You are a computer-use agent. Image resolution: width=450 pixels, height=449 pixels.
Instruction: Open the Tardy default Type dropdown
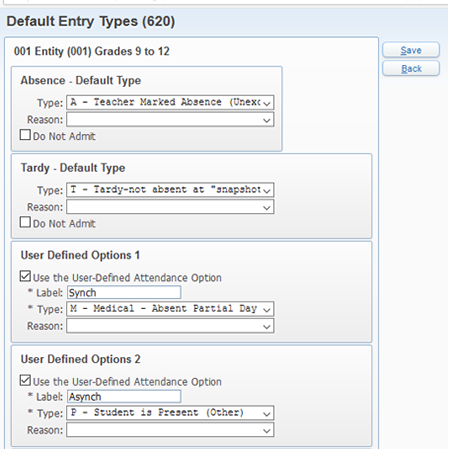[170, 190]
